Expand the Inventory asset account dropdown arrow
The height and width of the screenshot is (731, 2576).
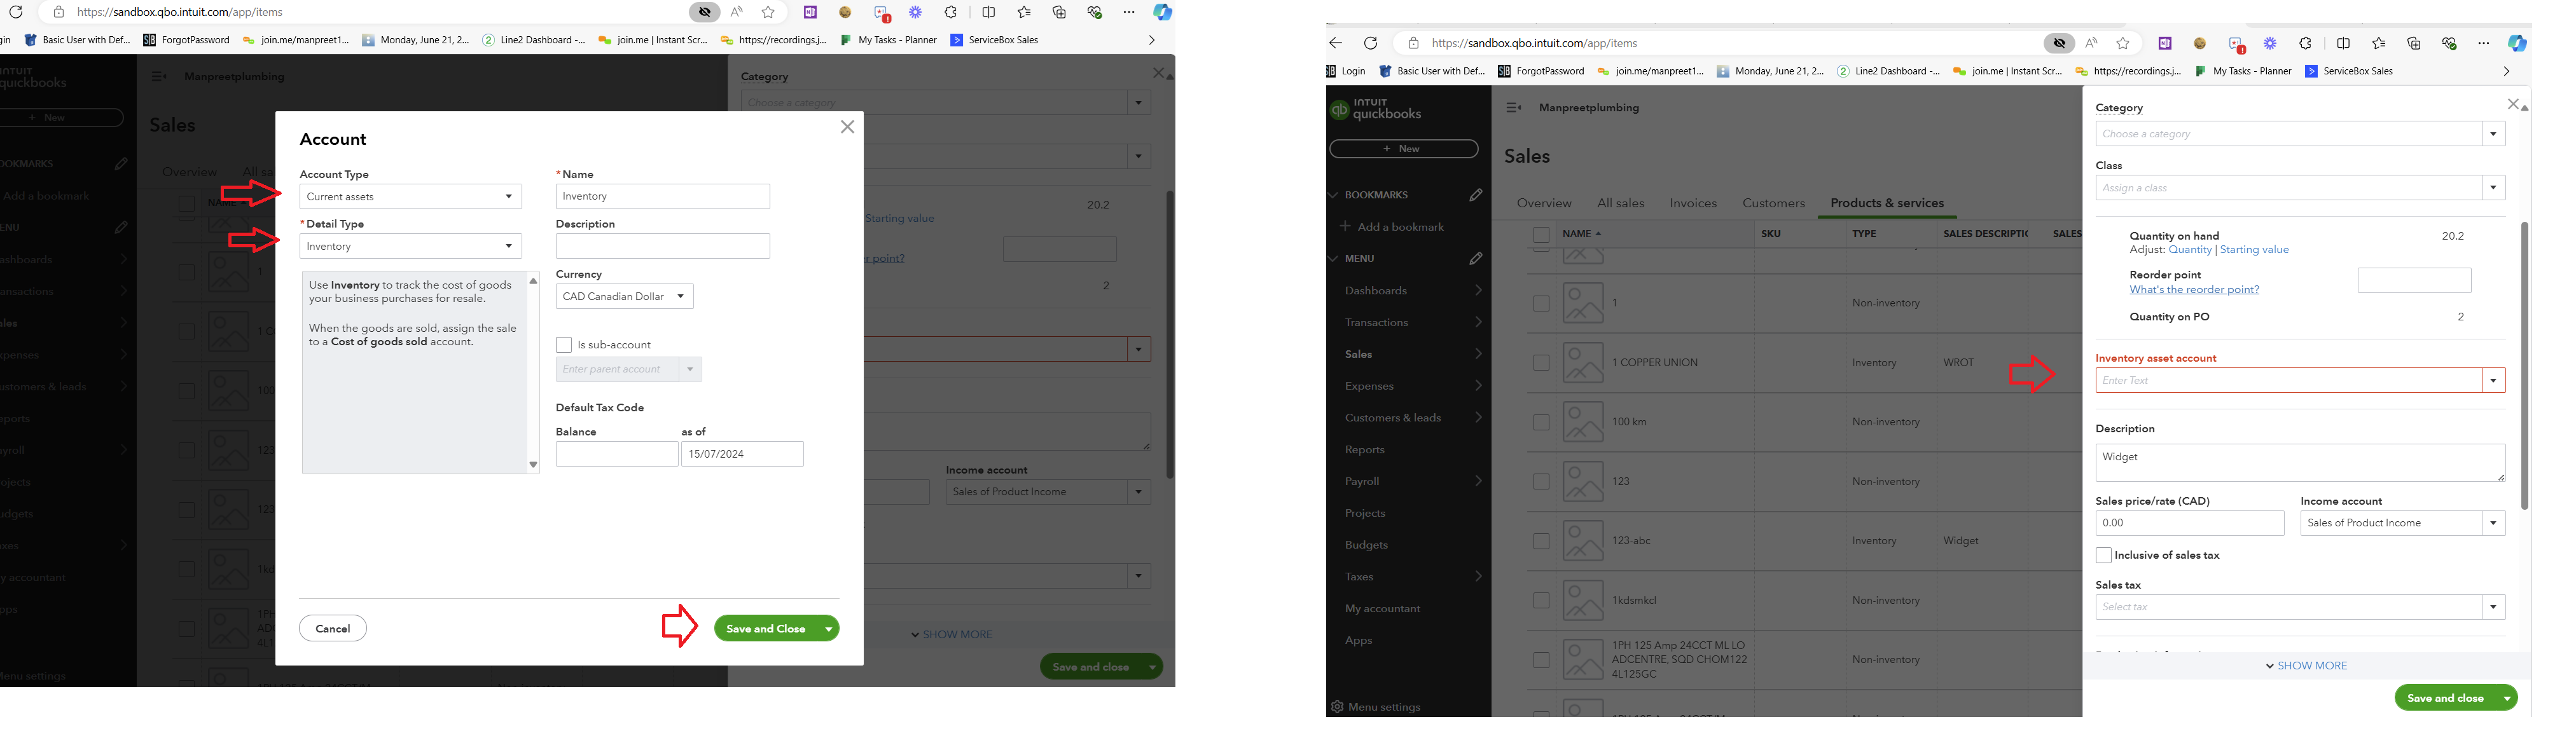tap(2494, 381)
